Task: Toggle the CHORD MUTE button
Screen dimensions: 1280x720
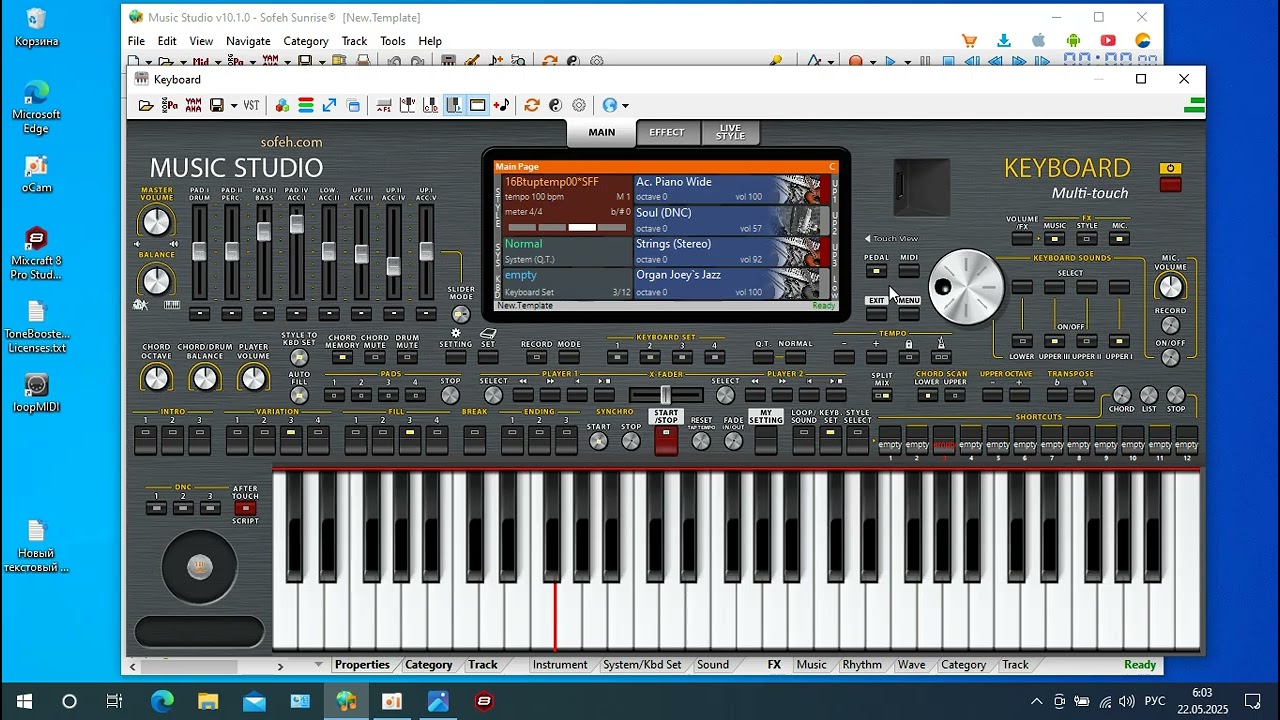Action: pos(375,357)
